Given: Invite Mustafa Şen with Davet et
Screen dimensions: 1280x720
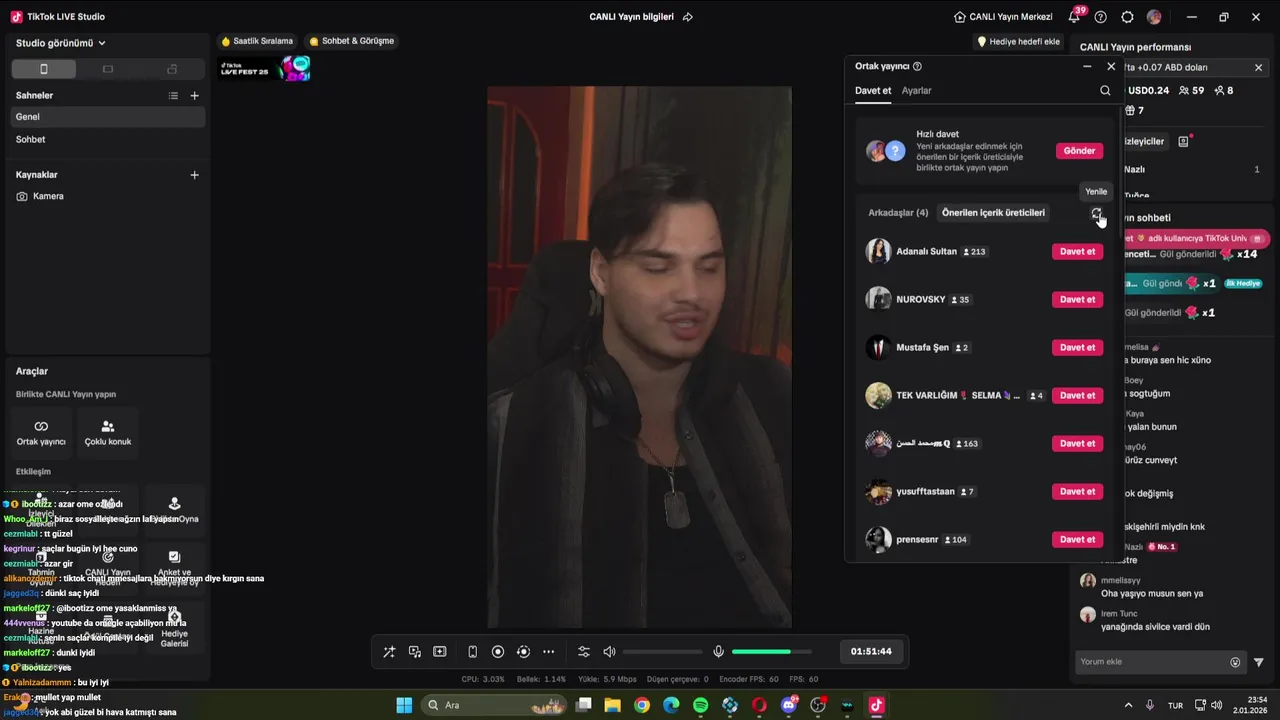Looking at the screenshot, I should tap(1078, 348).
